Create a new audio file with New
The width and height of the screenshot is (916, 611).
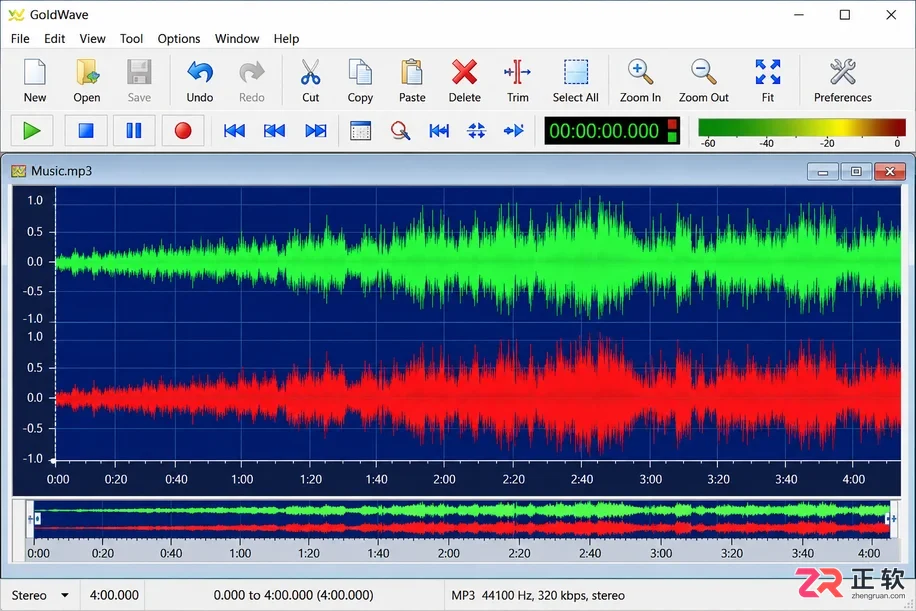click(x=34, y=81)
